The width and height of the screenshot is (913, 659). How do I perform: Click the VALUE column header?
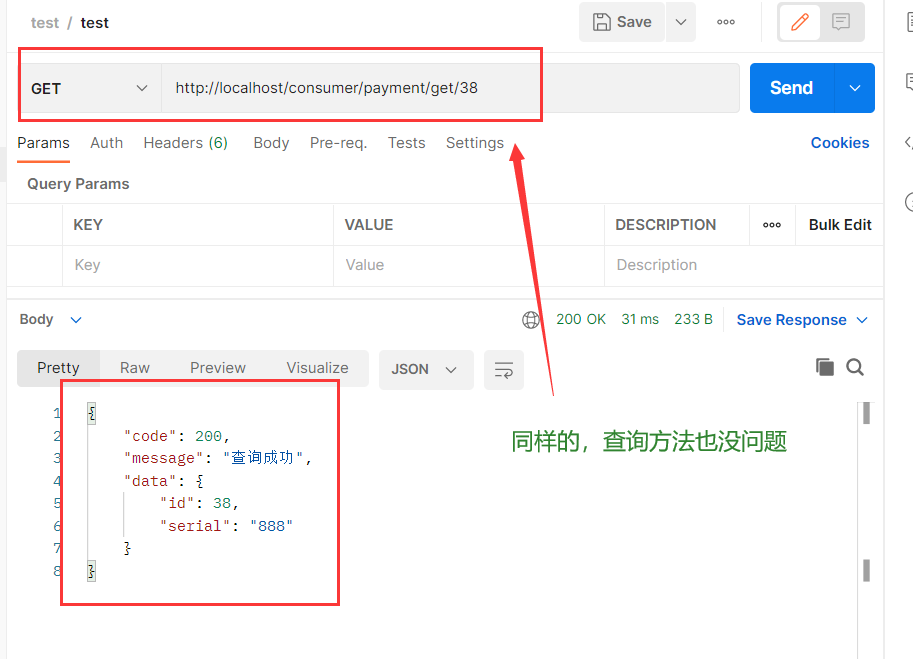point(369,225)
